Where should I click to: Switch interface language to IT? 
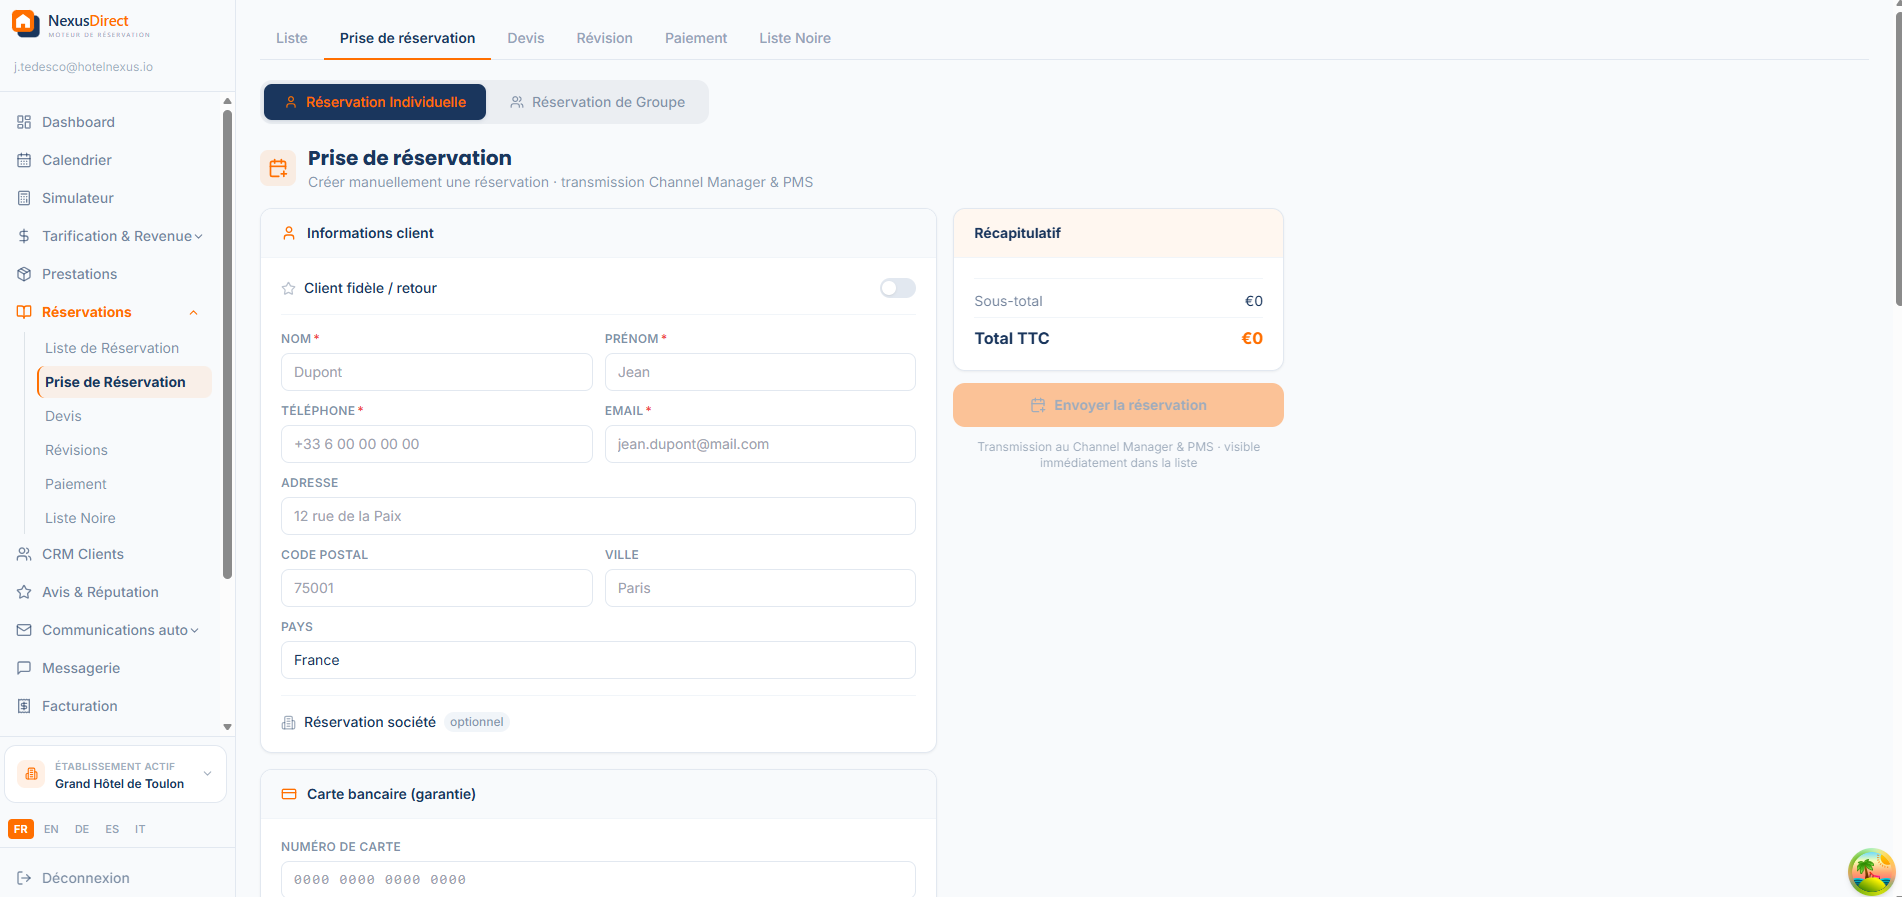click(140, 829)
